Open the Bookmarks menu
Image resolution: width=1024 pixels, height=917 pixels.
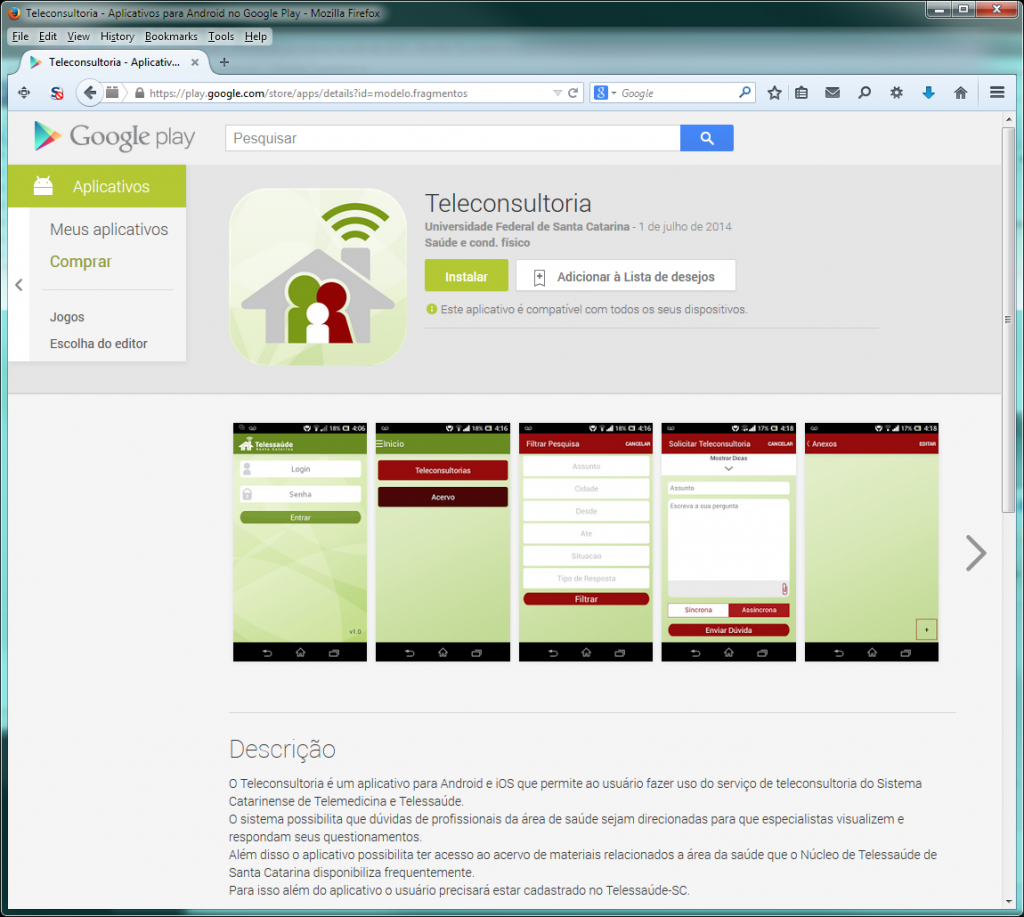(171, 37)
